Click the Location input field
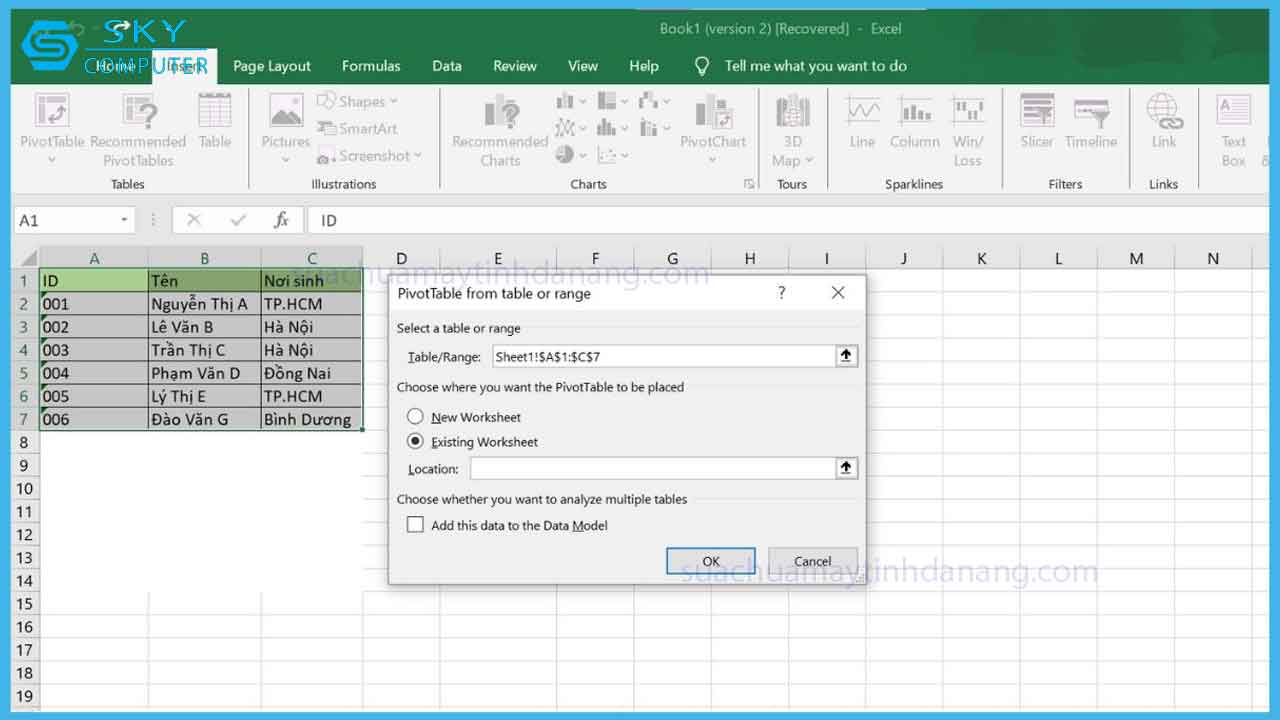 [653, 467]
